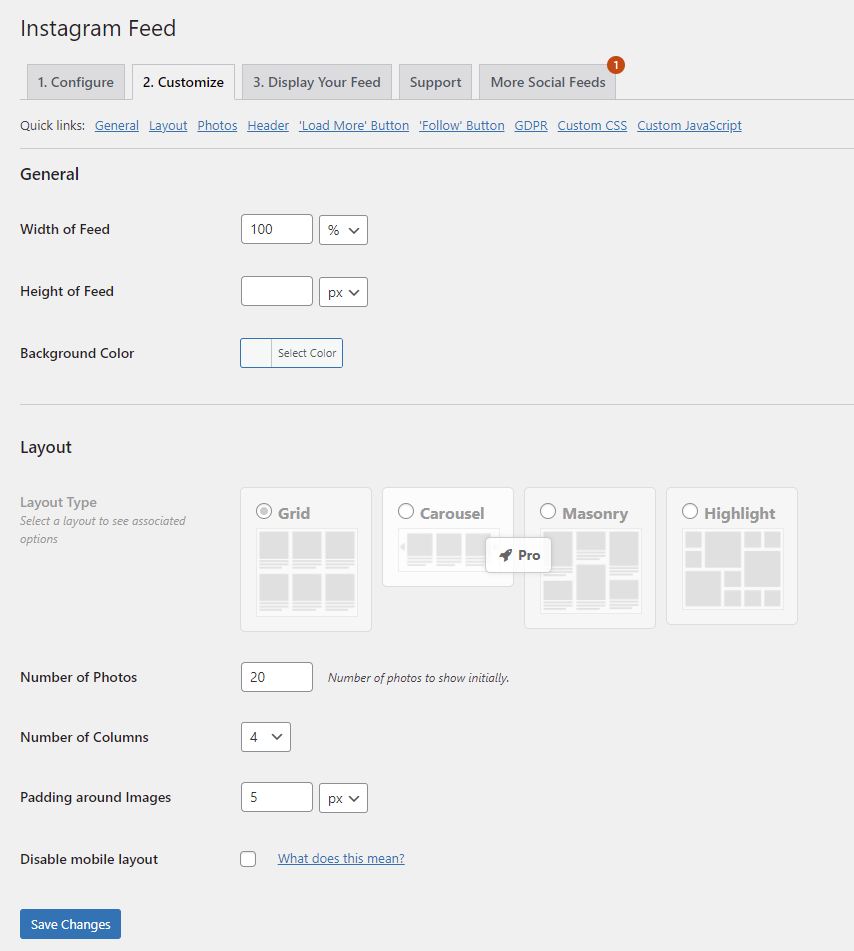
Task: Open the 3. Display Your Feed tab
Action: (x=317, y=82)
